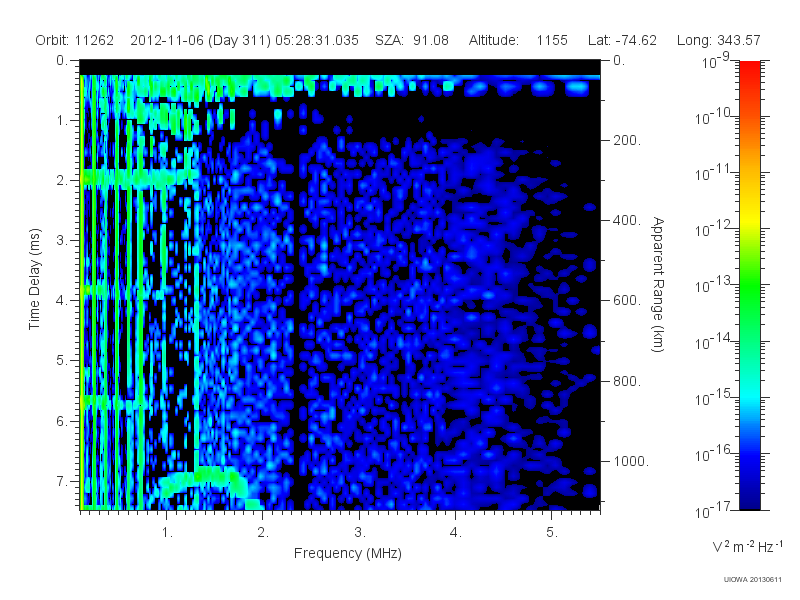800x600 pixels.
Task: Click the '10⁻¹⁷' color scale label
Action: click(715, 510)
